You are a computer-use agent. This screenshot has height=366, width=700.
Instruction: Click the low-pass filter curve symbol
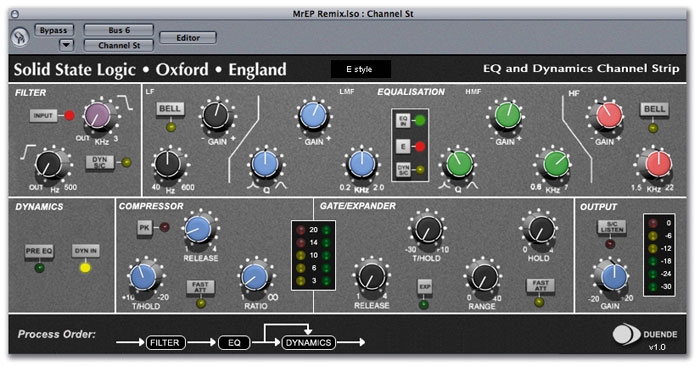(125, 103)
